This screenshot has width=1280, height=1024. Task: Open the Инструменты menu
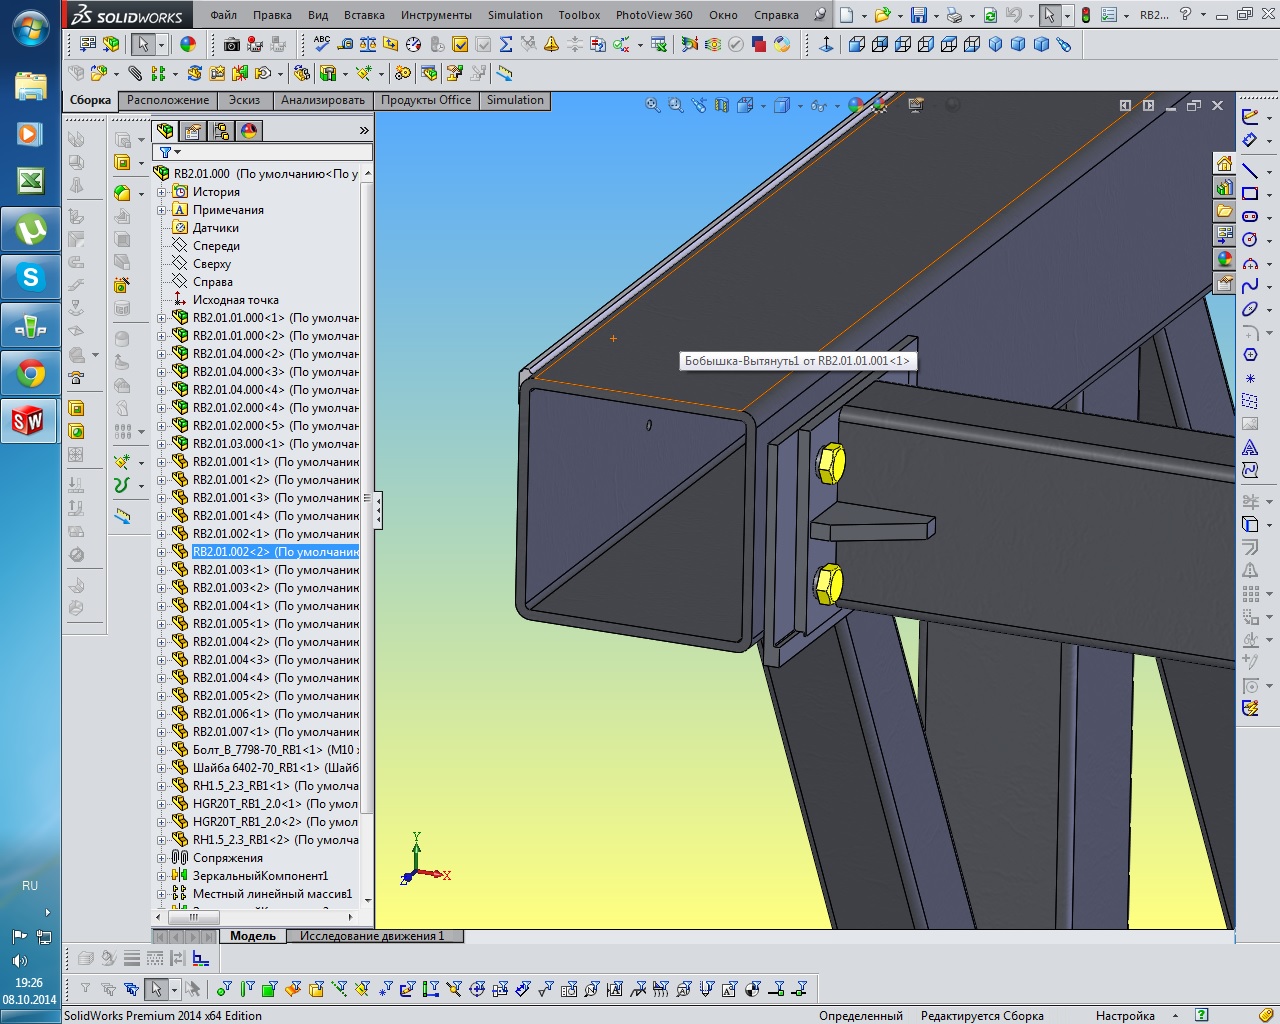coord(436,15)
